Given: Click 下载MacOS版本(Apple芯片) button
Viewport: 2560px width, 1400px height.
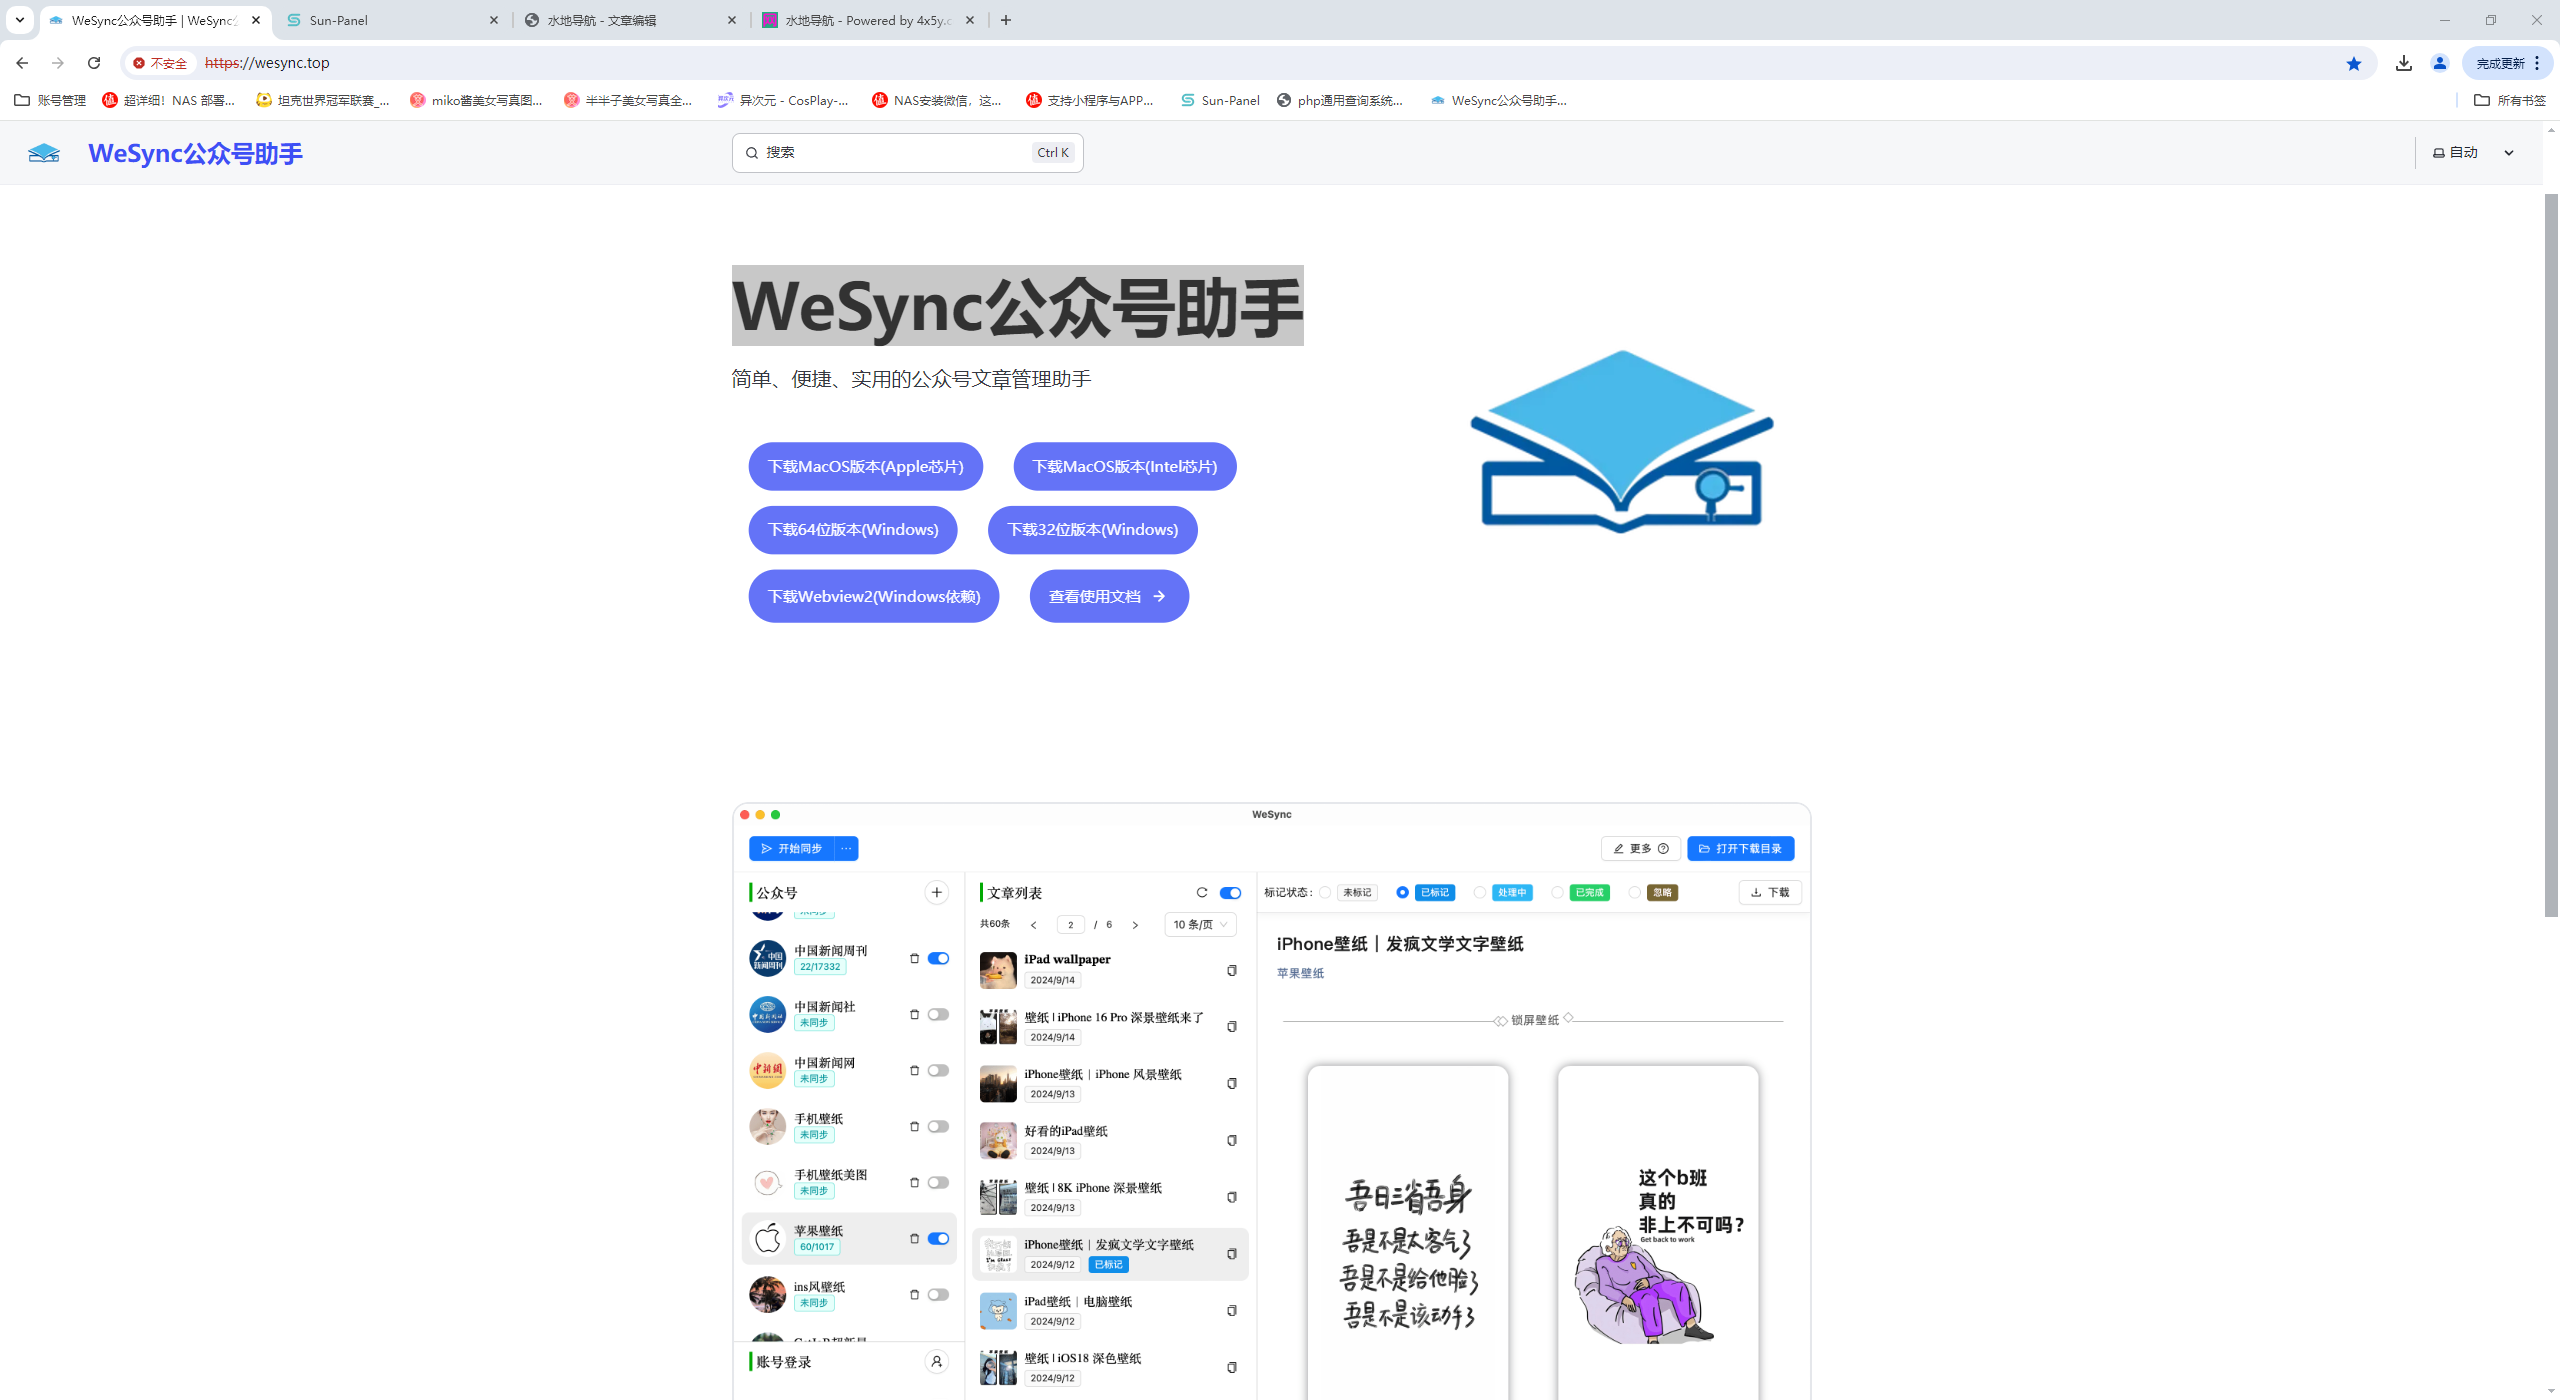Looking at the screenshot, I should pos(865,467).
